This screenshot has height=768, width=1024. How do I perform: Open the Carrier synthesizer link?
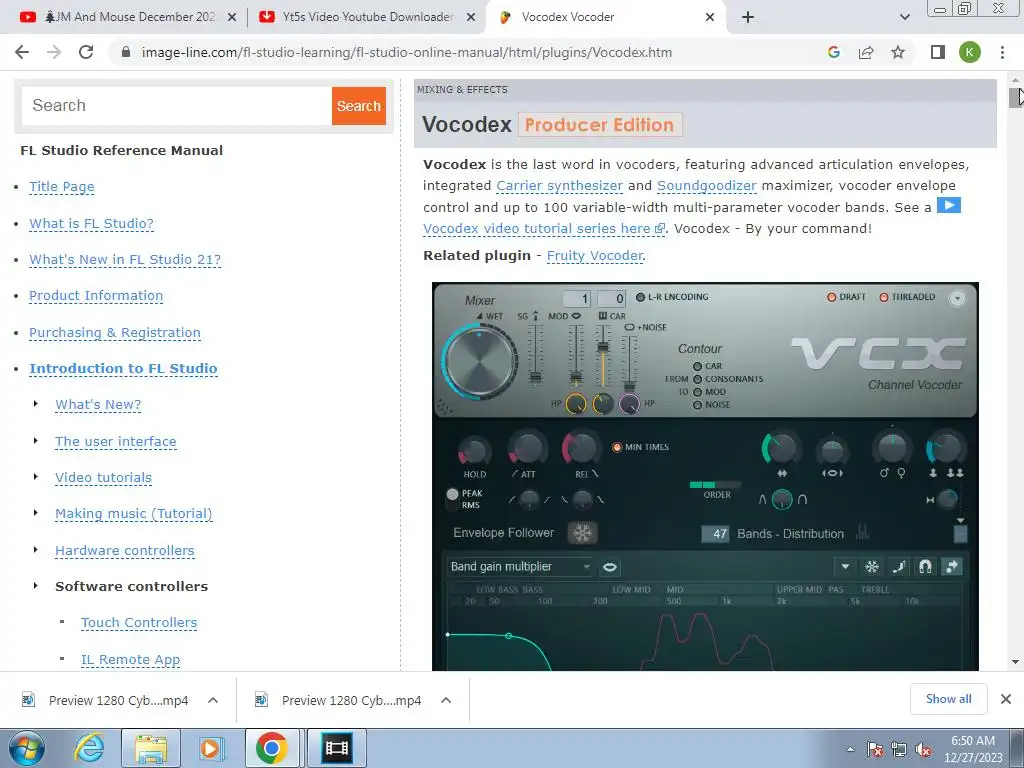(560, 185)
